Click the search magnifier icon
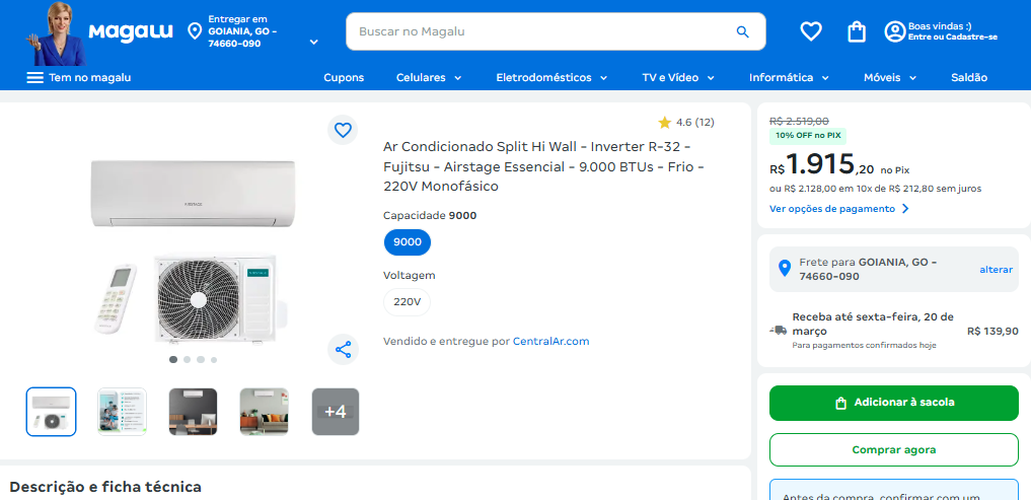The height and width of the screenshot is (500, 1031). coord(742,32)
